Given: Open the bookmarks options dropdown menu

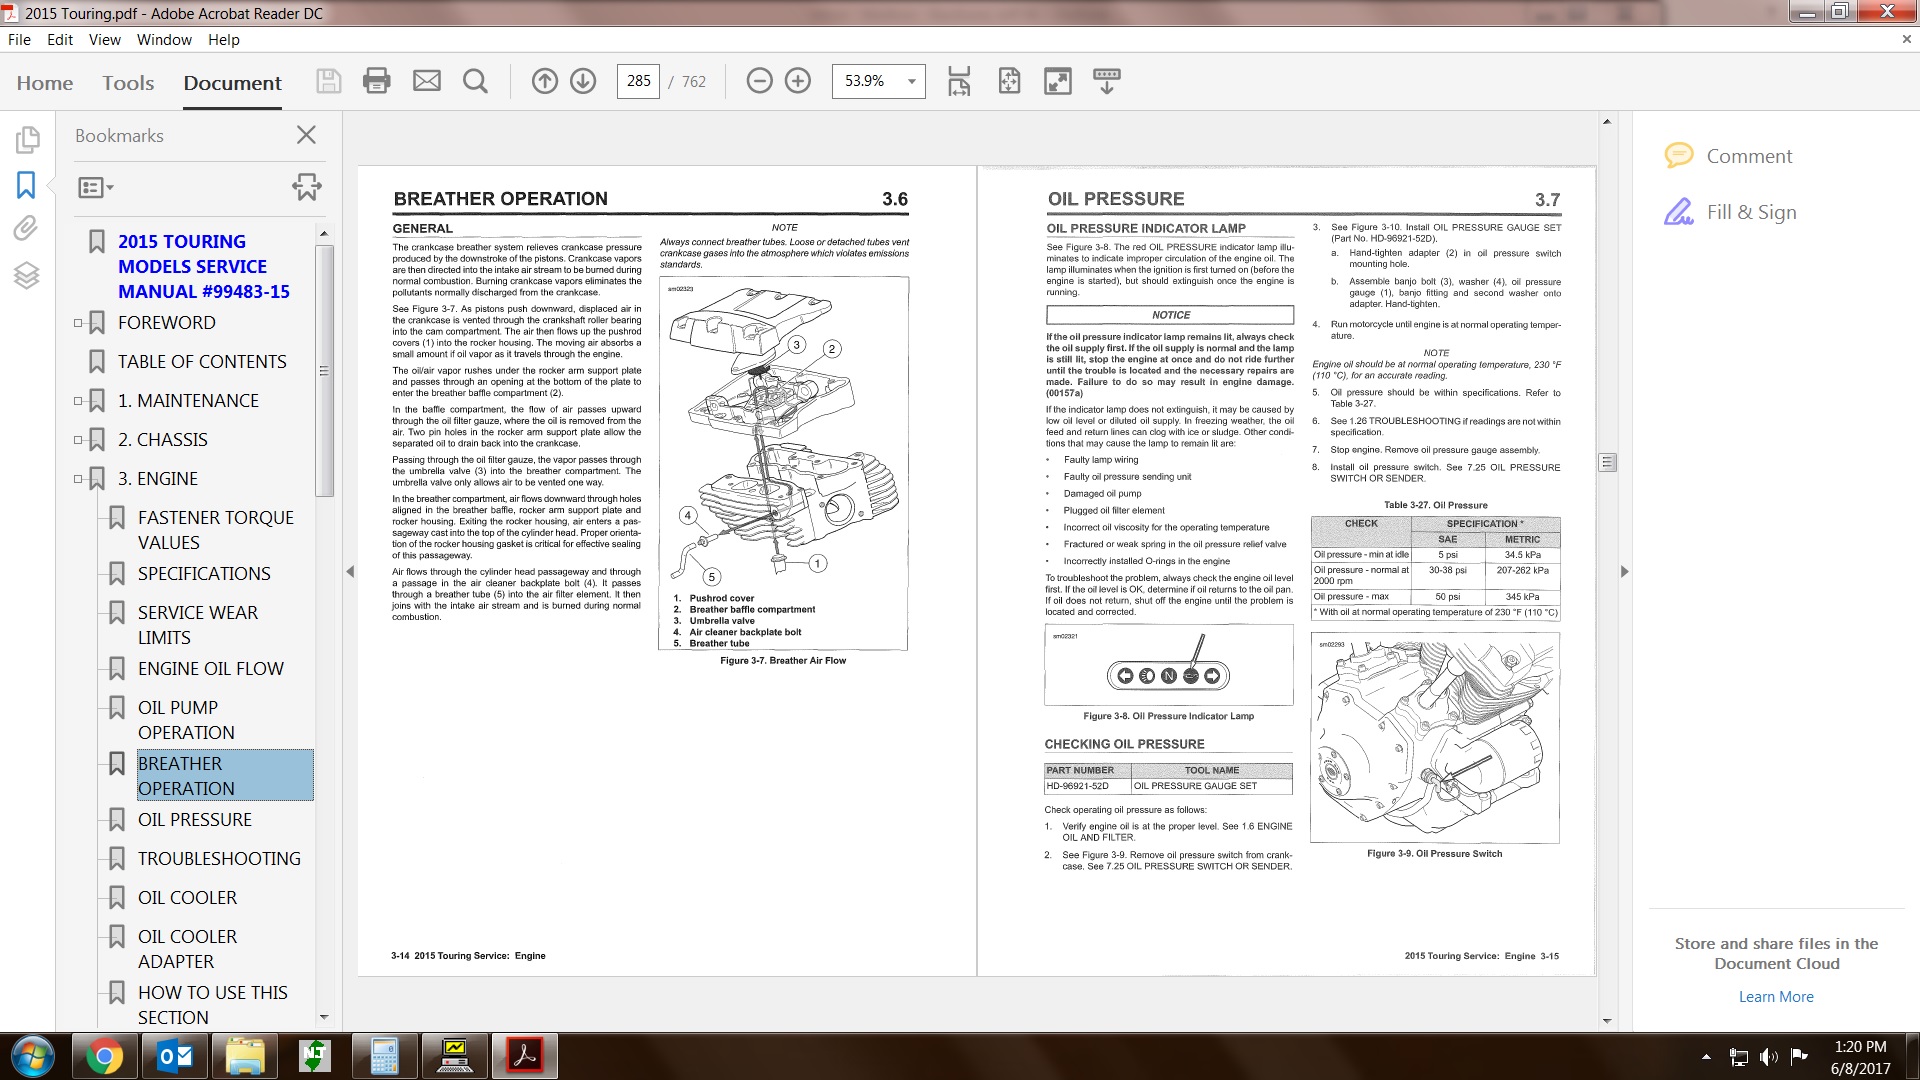Looking at the screenshot, I should (x=96, y=187).
